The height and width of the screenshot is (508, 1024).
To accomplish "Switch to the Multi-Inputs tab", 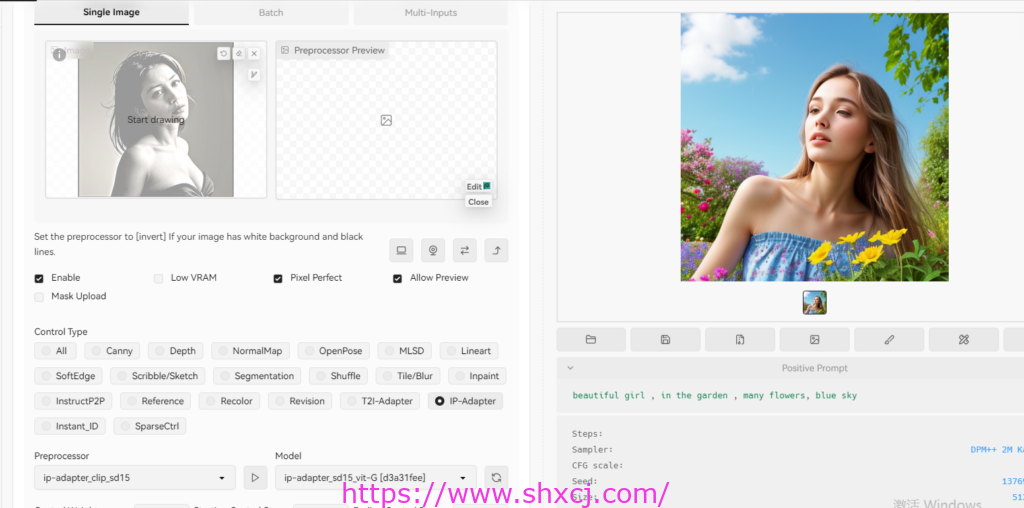I will (x=431, y=12).
